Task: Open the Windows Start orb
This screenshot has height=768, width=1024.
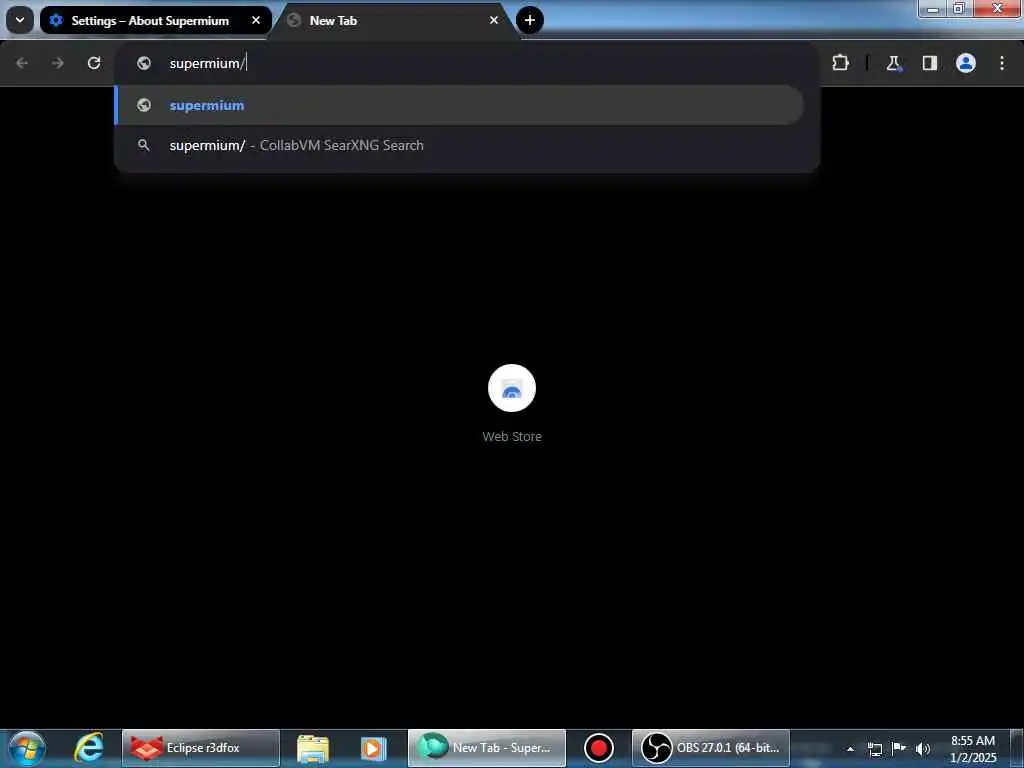Action: (x=26, y=748)
